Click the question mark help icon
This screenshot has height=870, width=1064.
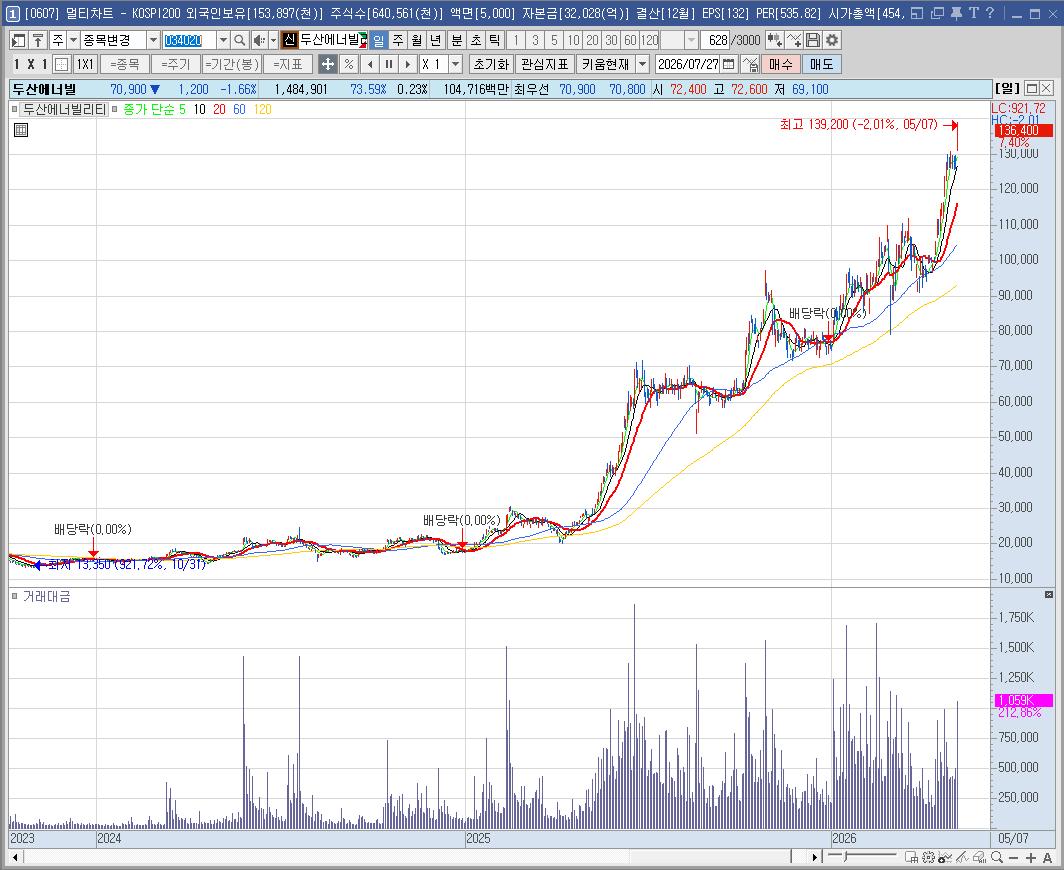[x=990, y=13]
